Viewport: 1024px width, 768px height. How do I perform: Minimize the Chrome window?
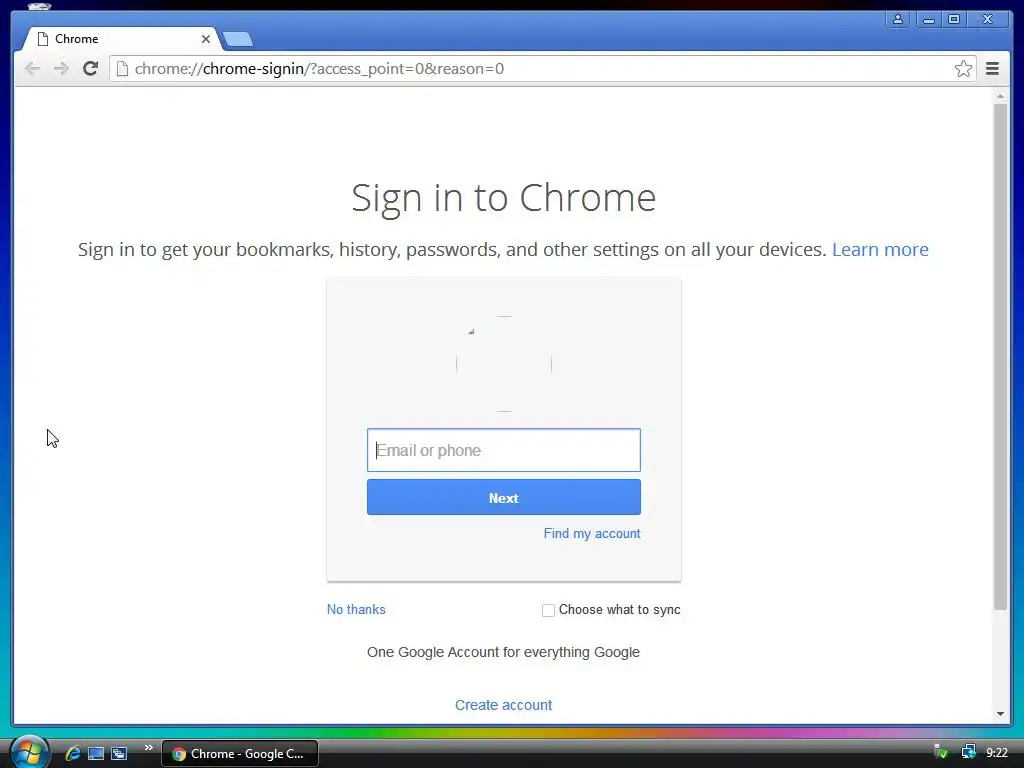tap(928, 20)
